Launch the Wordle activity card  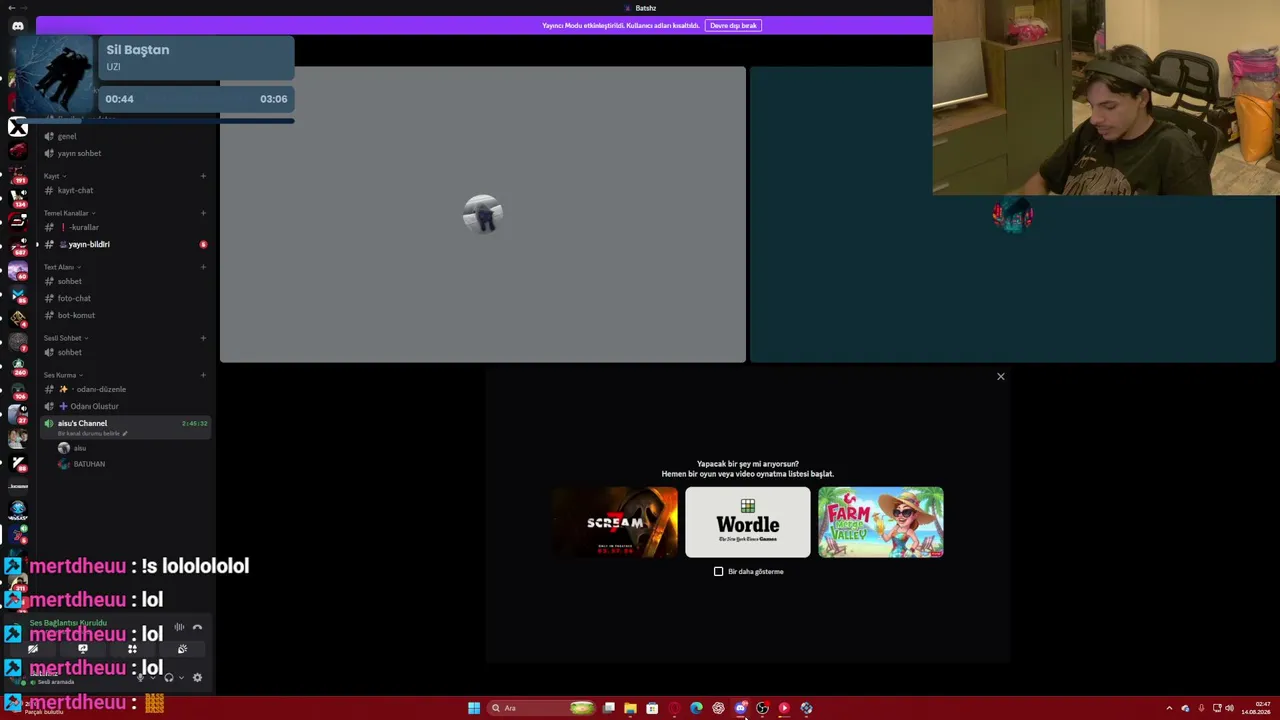click(748, 522)
